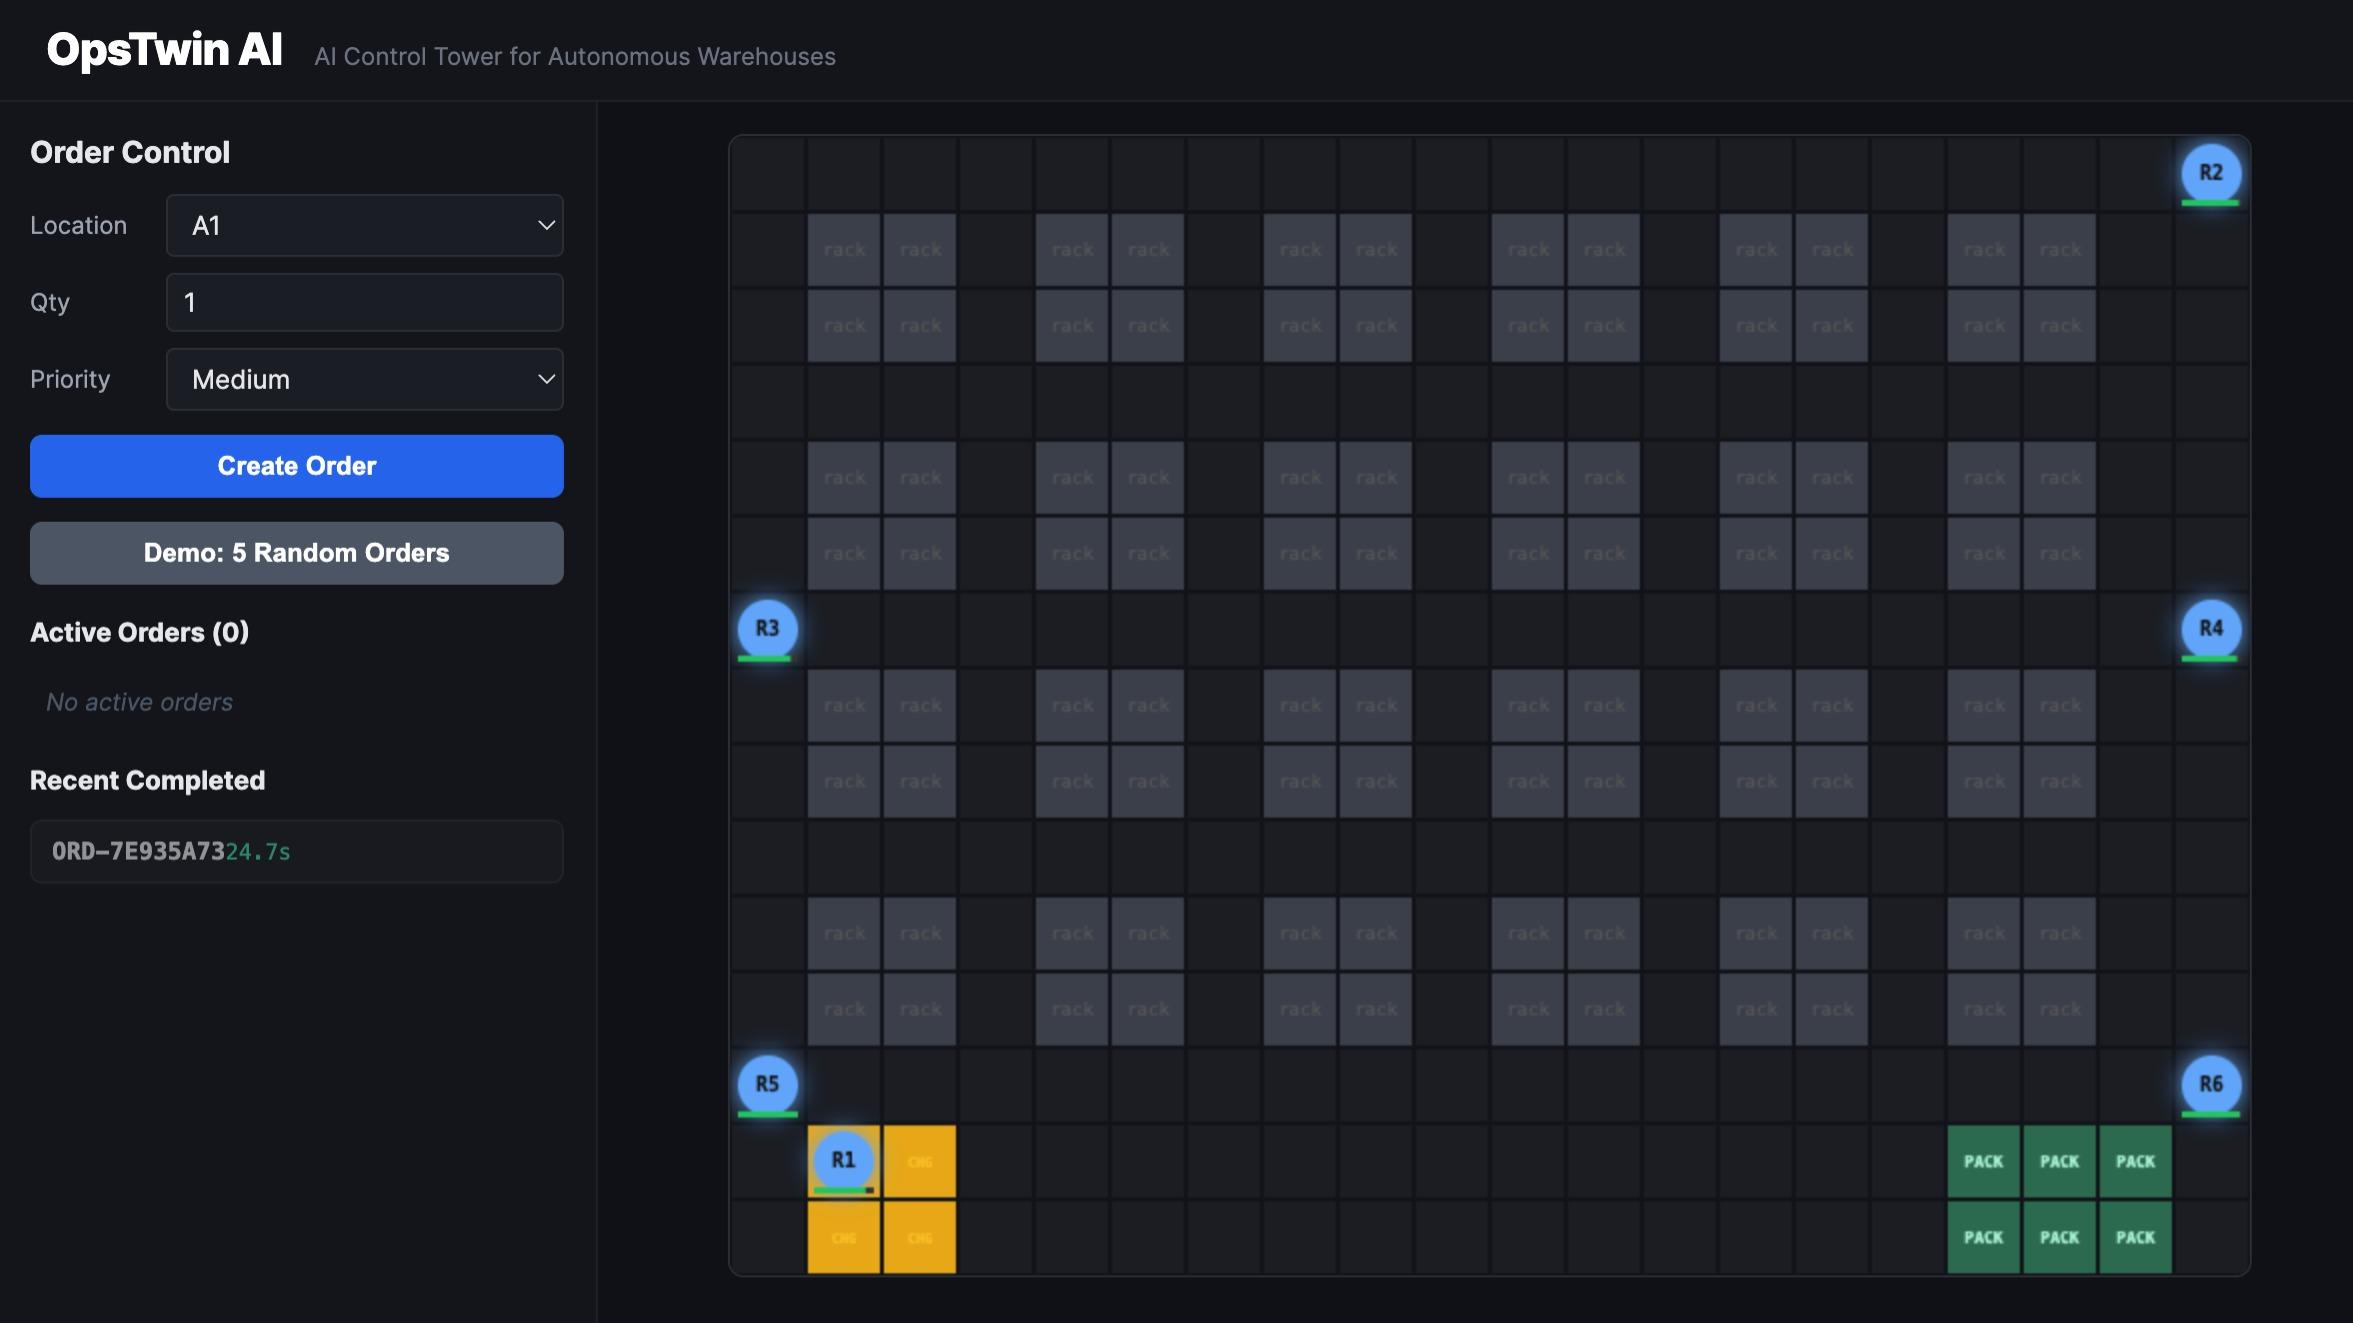Click the top-left rack tile
The height and width of the screenshot is (1323, 2353).
[844, 250]
